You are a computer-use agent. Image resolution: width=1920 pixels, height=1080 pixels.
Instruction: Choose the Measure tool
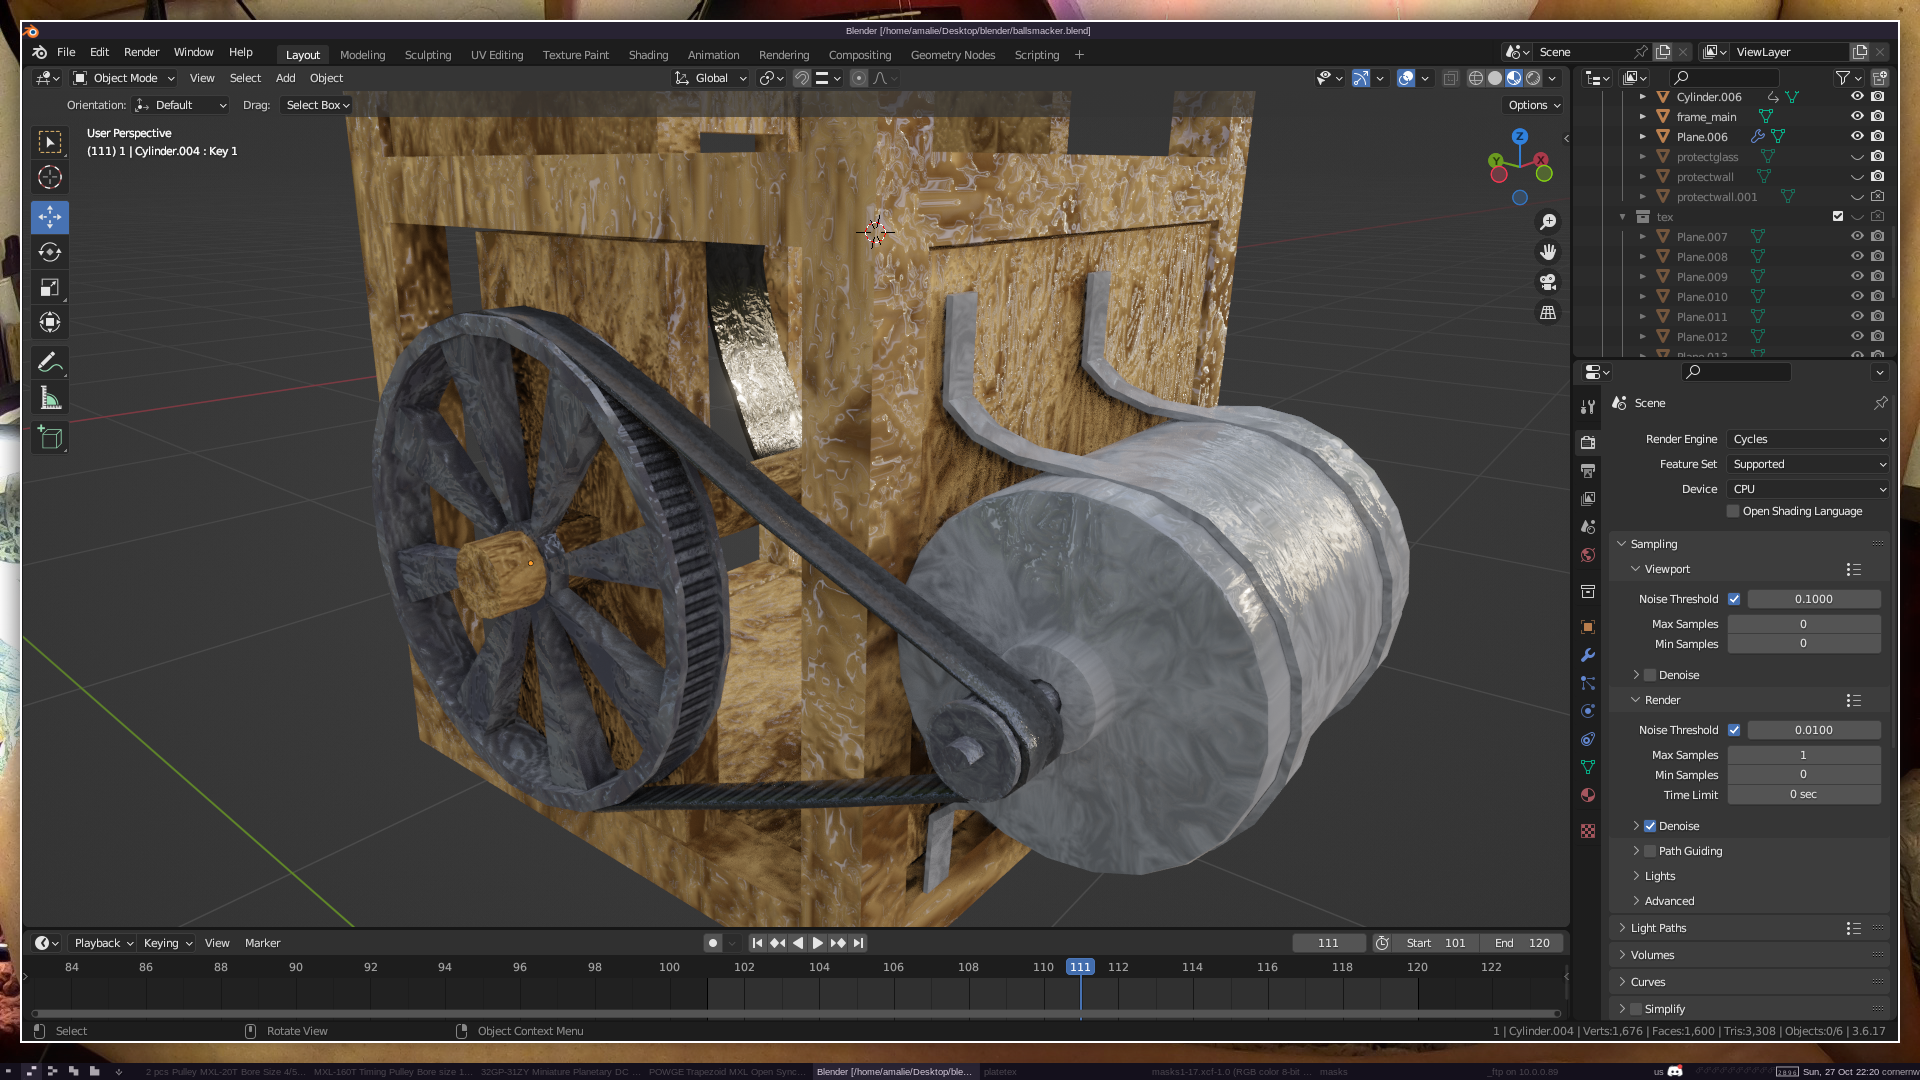pos(49,399)
